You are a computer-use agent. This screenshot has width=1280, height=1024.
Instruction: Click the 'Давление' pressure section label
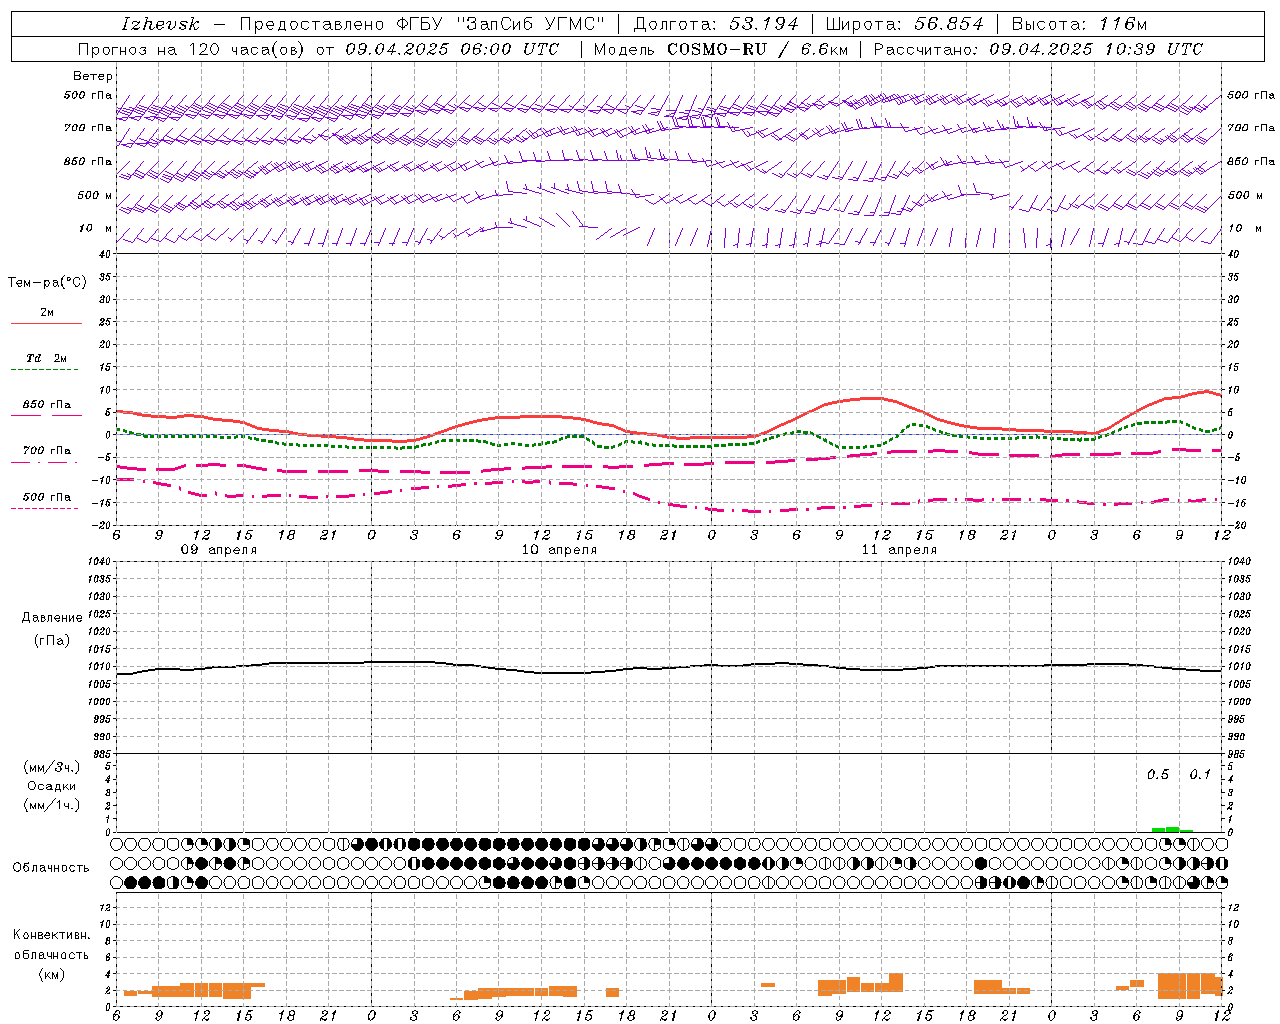point(52,618)
